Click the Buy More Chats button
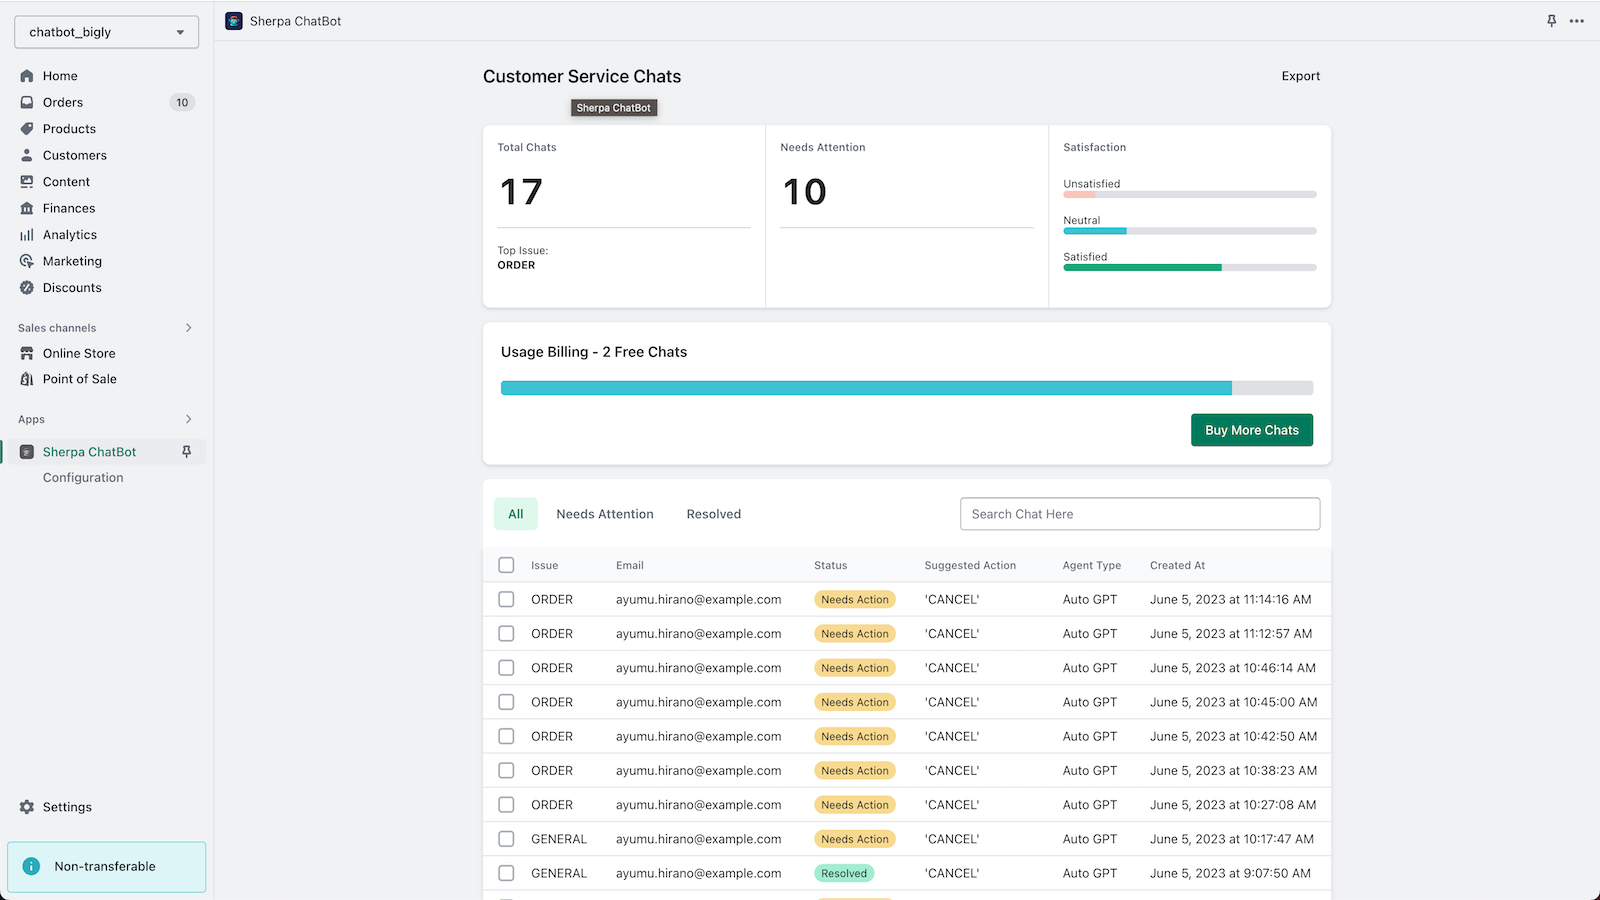Image resolution: width=1600 pixels, height=900 pixels. point(1252,430)
